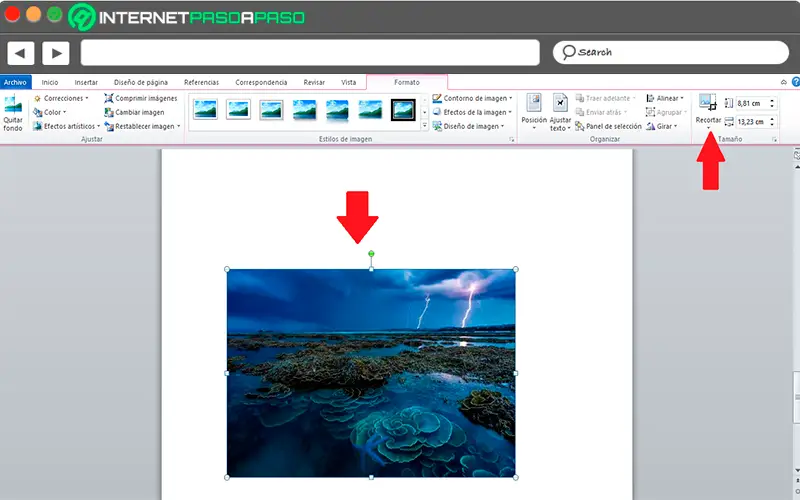Open the Color adjustment dropdown

point(50,112)
